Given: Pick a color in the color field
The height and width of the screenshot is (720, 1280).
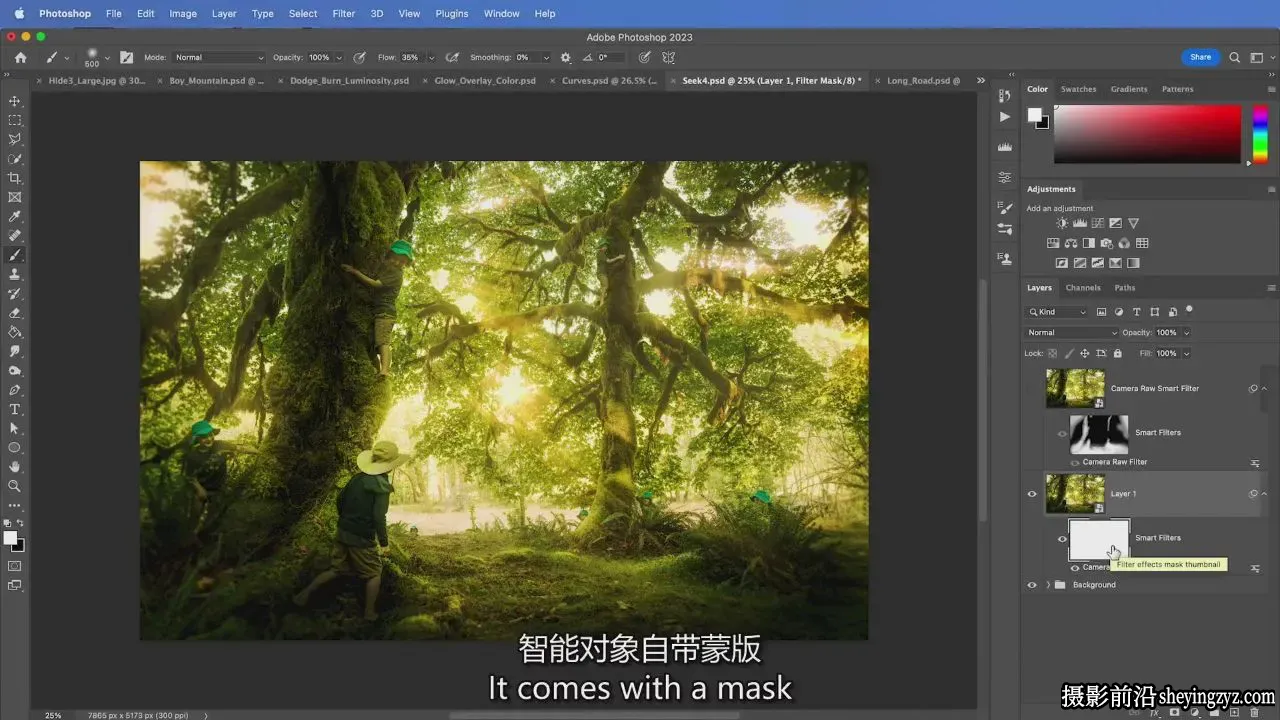Looking at the screenshot, I should [1147, 134].
